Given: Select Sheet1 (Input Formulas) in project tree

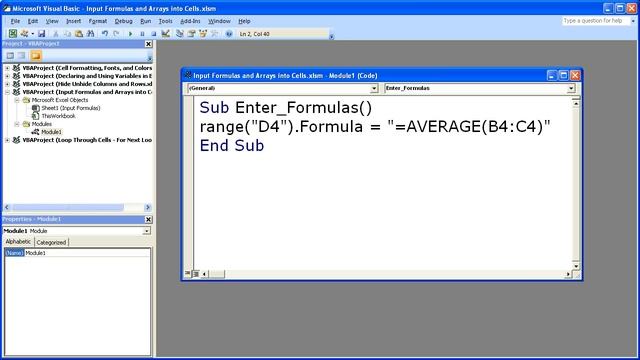Looking at the screenshot, I should point(71,108).
